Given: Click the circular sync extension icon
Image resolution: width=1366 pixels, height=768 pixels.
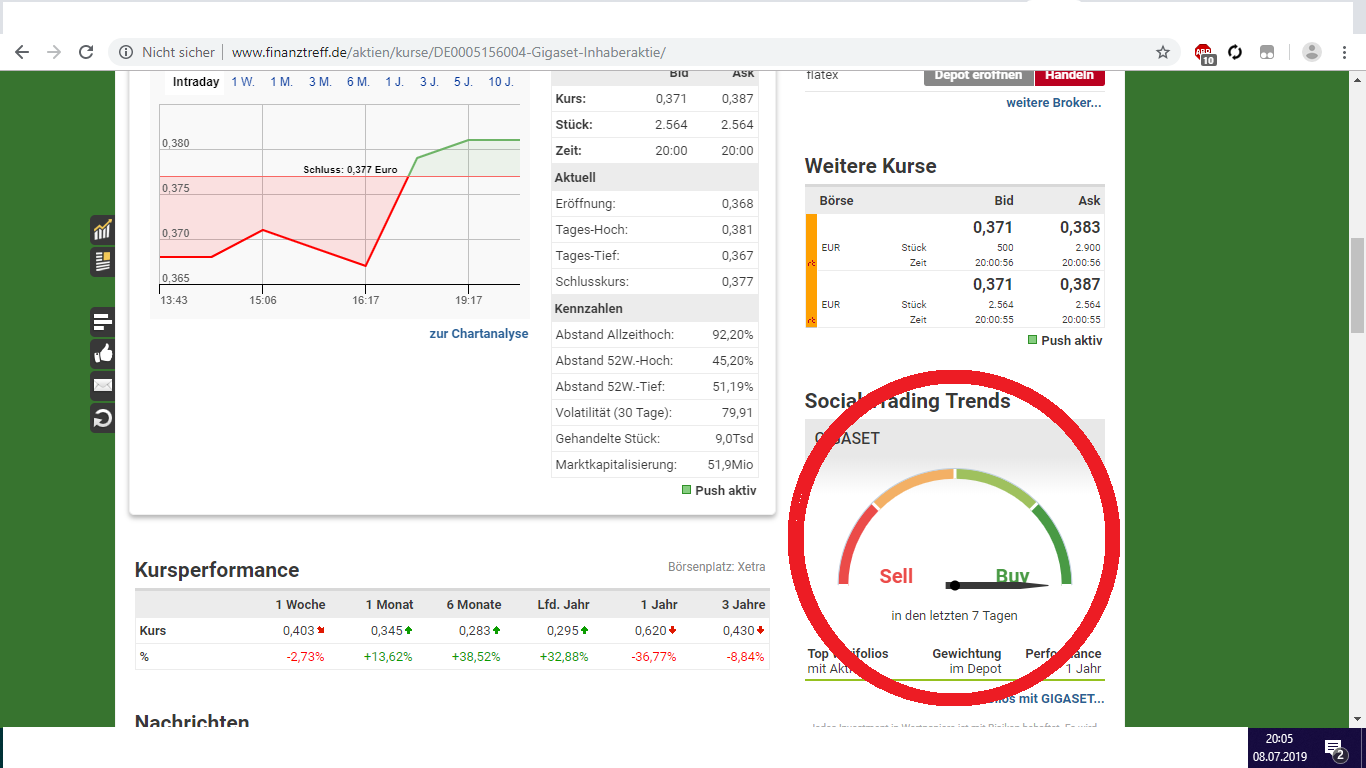Looking at the screenshot, I should coord(1235,52).
